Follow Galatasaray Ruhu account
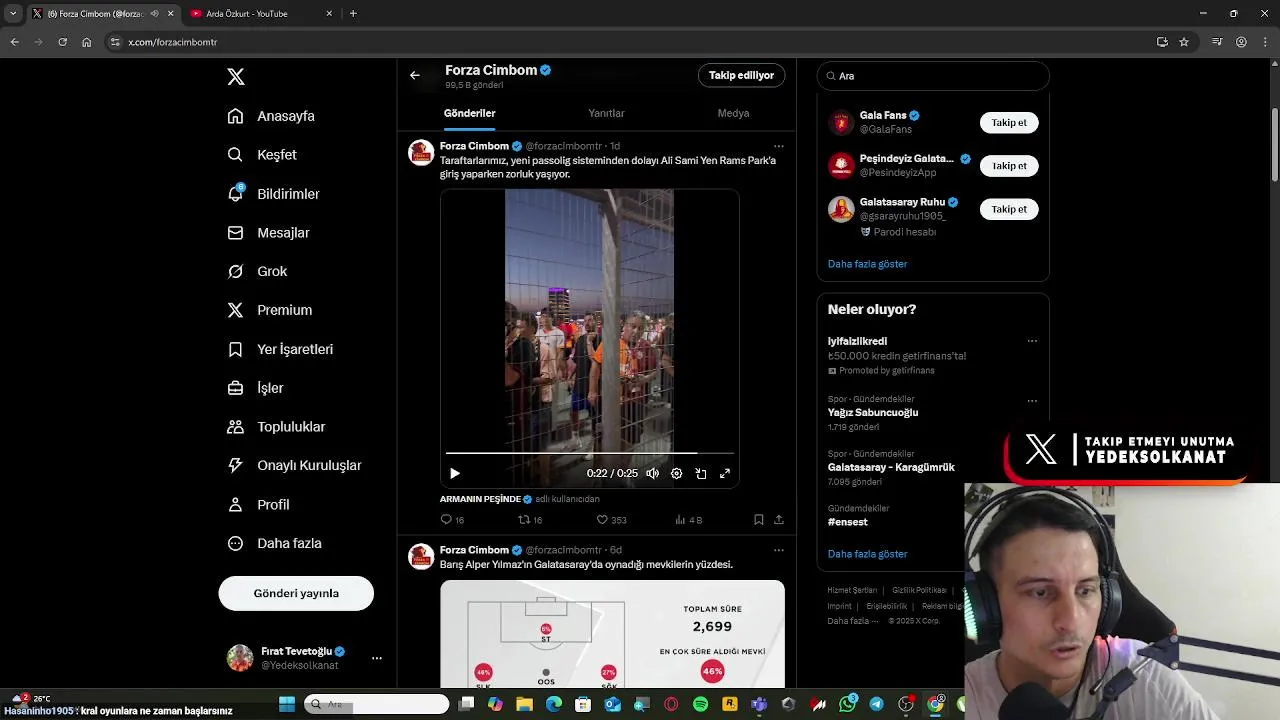Screen dimensions: 1280x720 [1009, 209]
